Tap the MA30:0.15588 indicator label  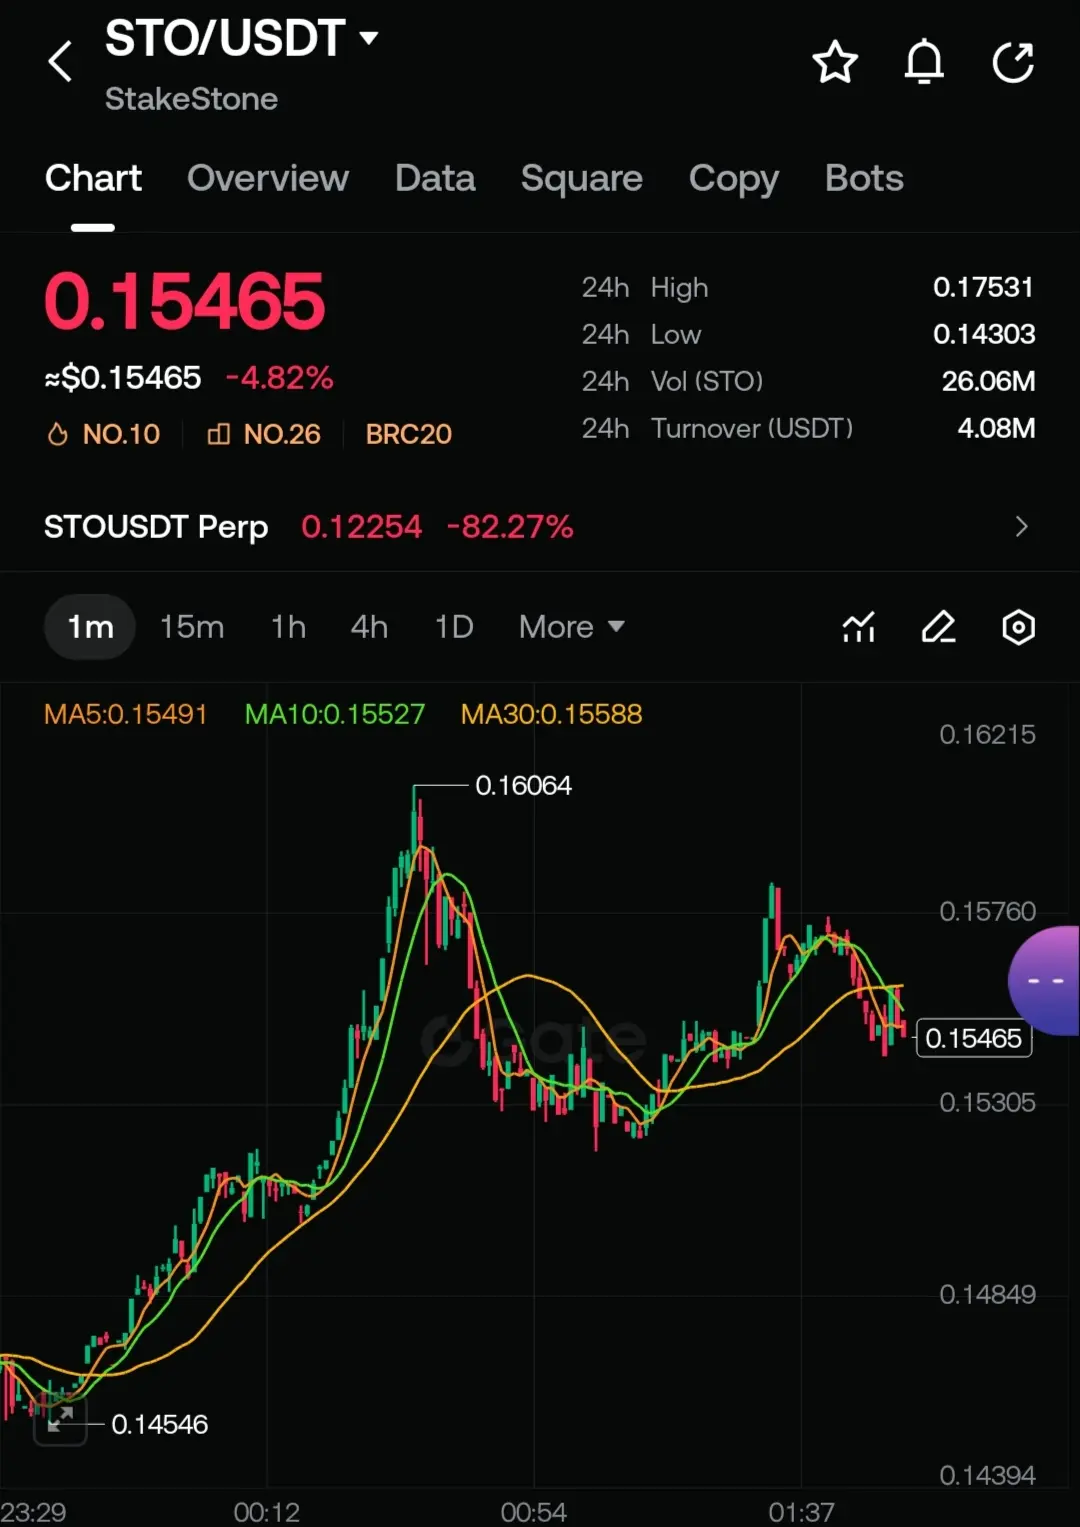[552, 714]
